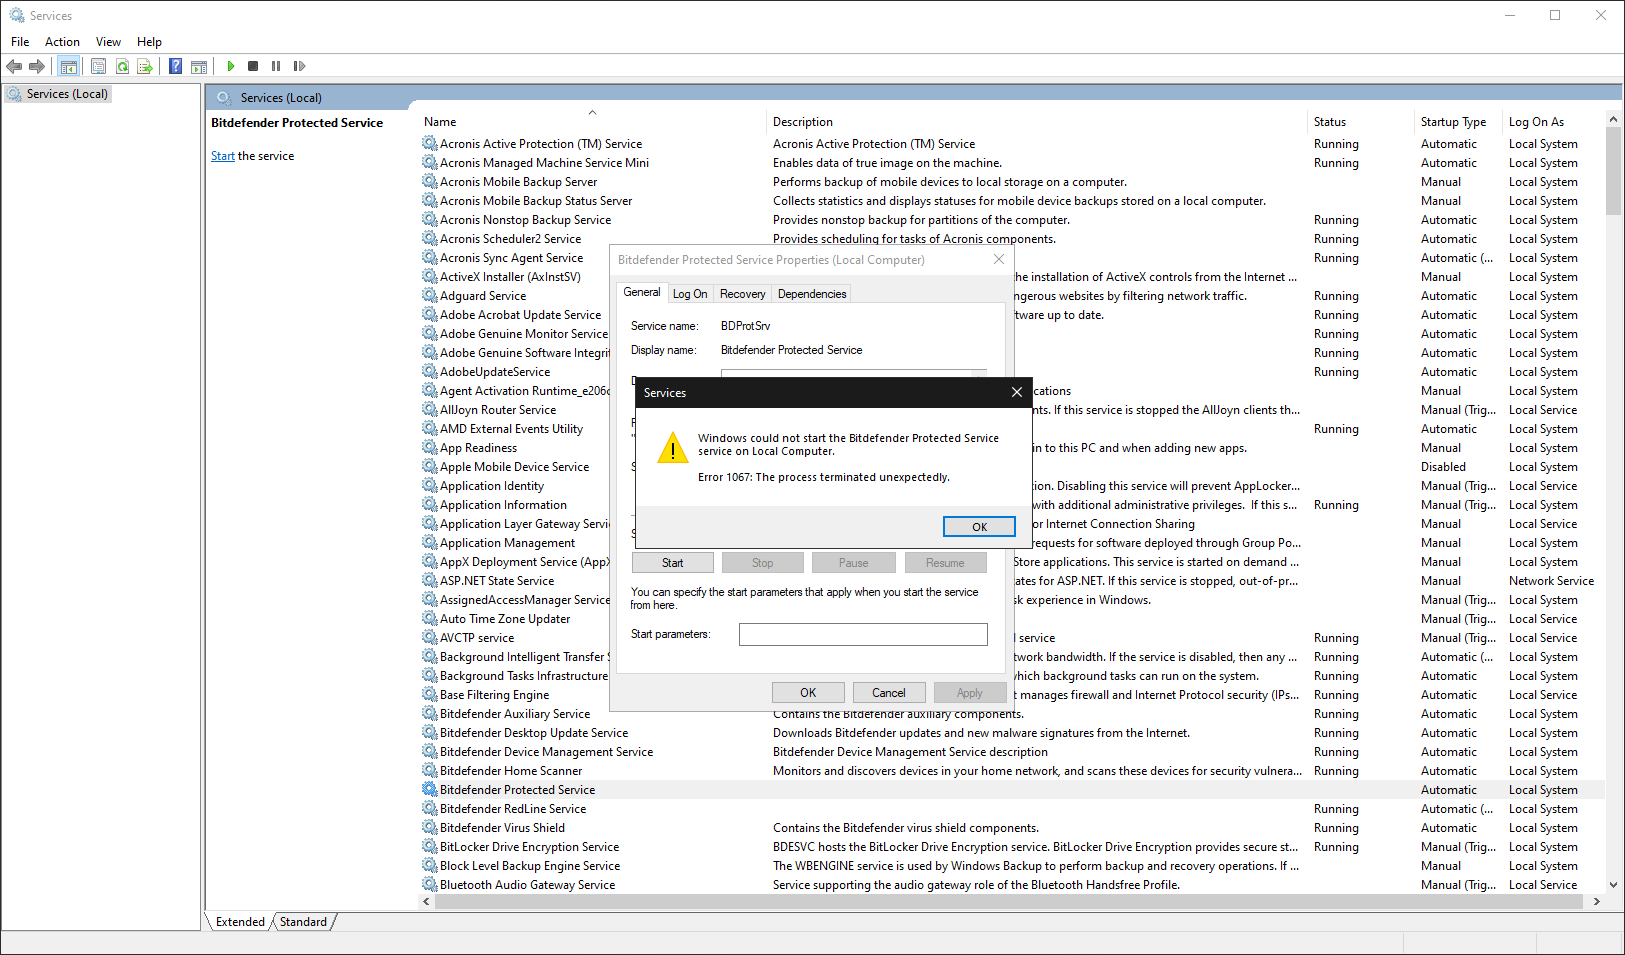Select the Apple Mobile Device Service row
This screenshot has width=1625, height=955.
point(1012,467)
